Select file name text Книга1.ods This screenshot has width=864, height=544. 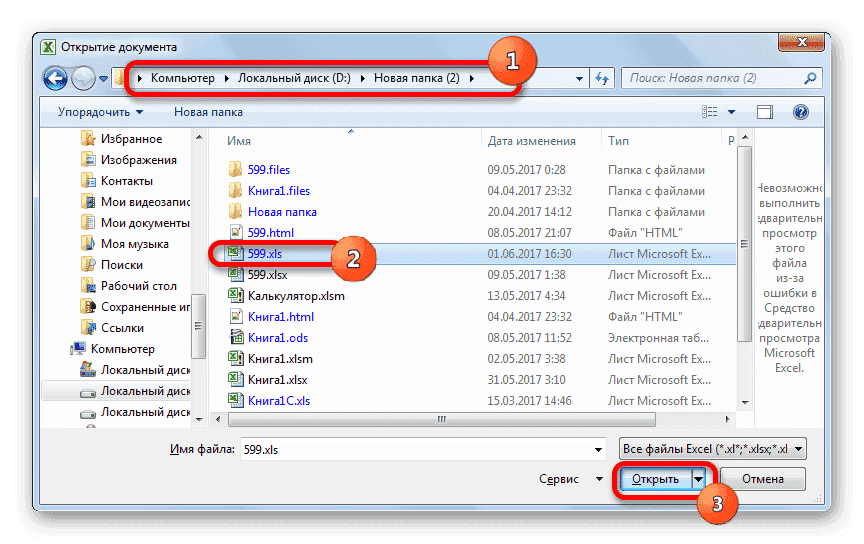(x=278, y=337)
